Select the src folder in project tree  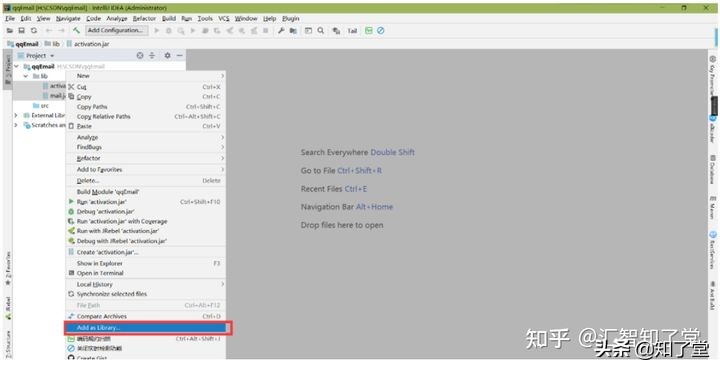(x=40, y=106)
